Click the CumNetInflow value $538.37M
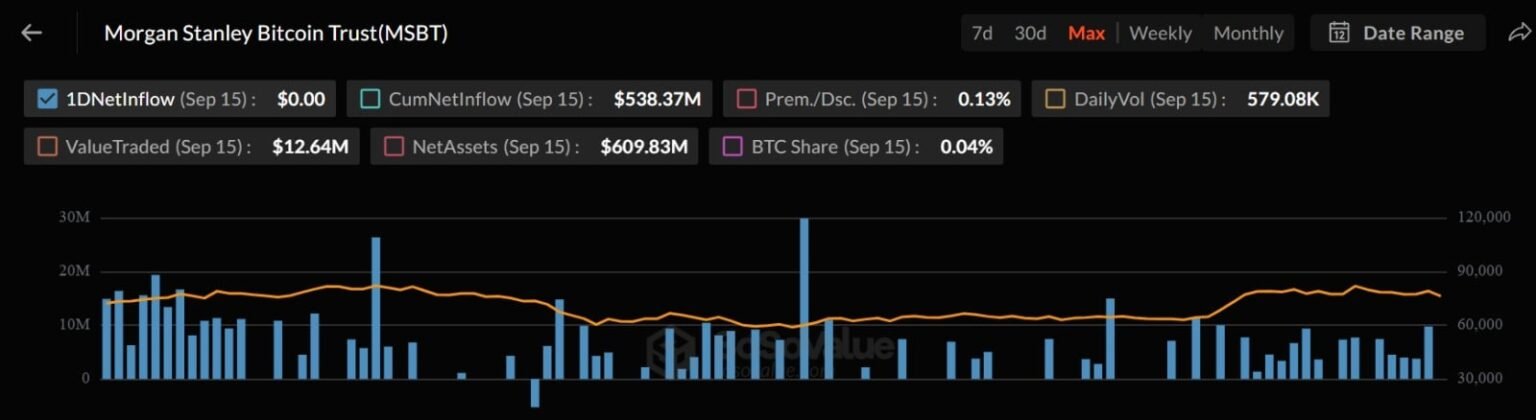 pos(657,99)
